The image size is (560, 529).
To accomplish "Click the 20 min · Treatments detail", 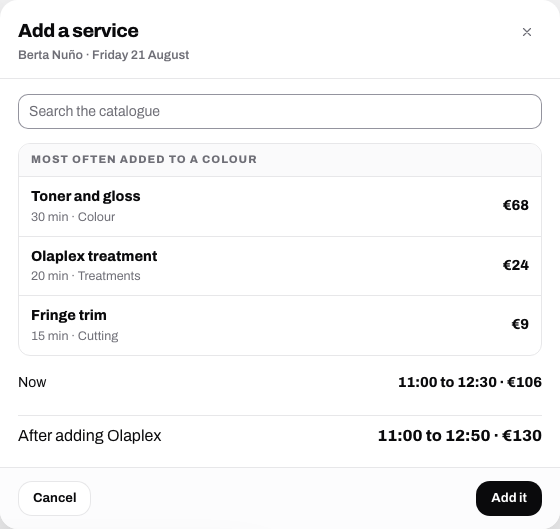I will (86, 276).
